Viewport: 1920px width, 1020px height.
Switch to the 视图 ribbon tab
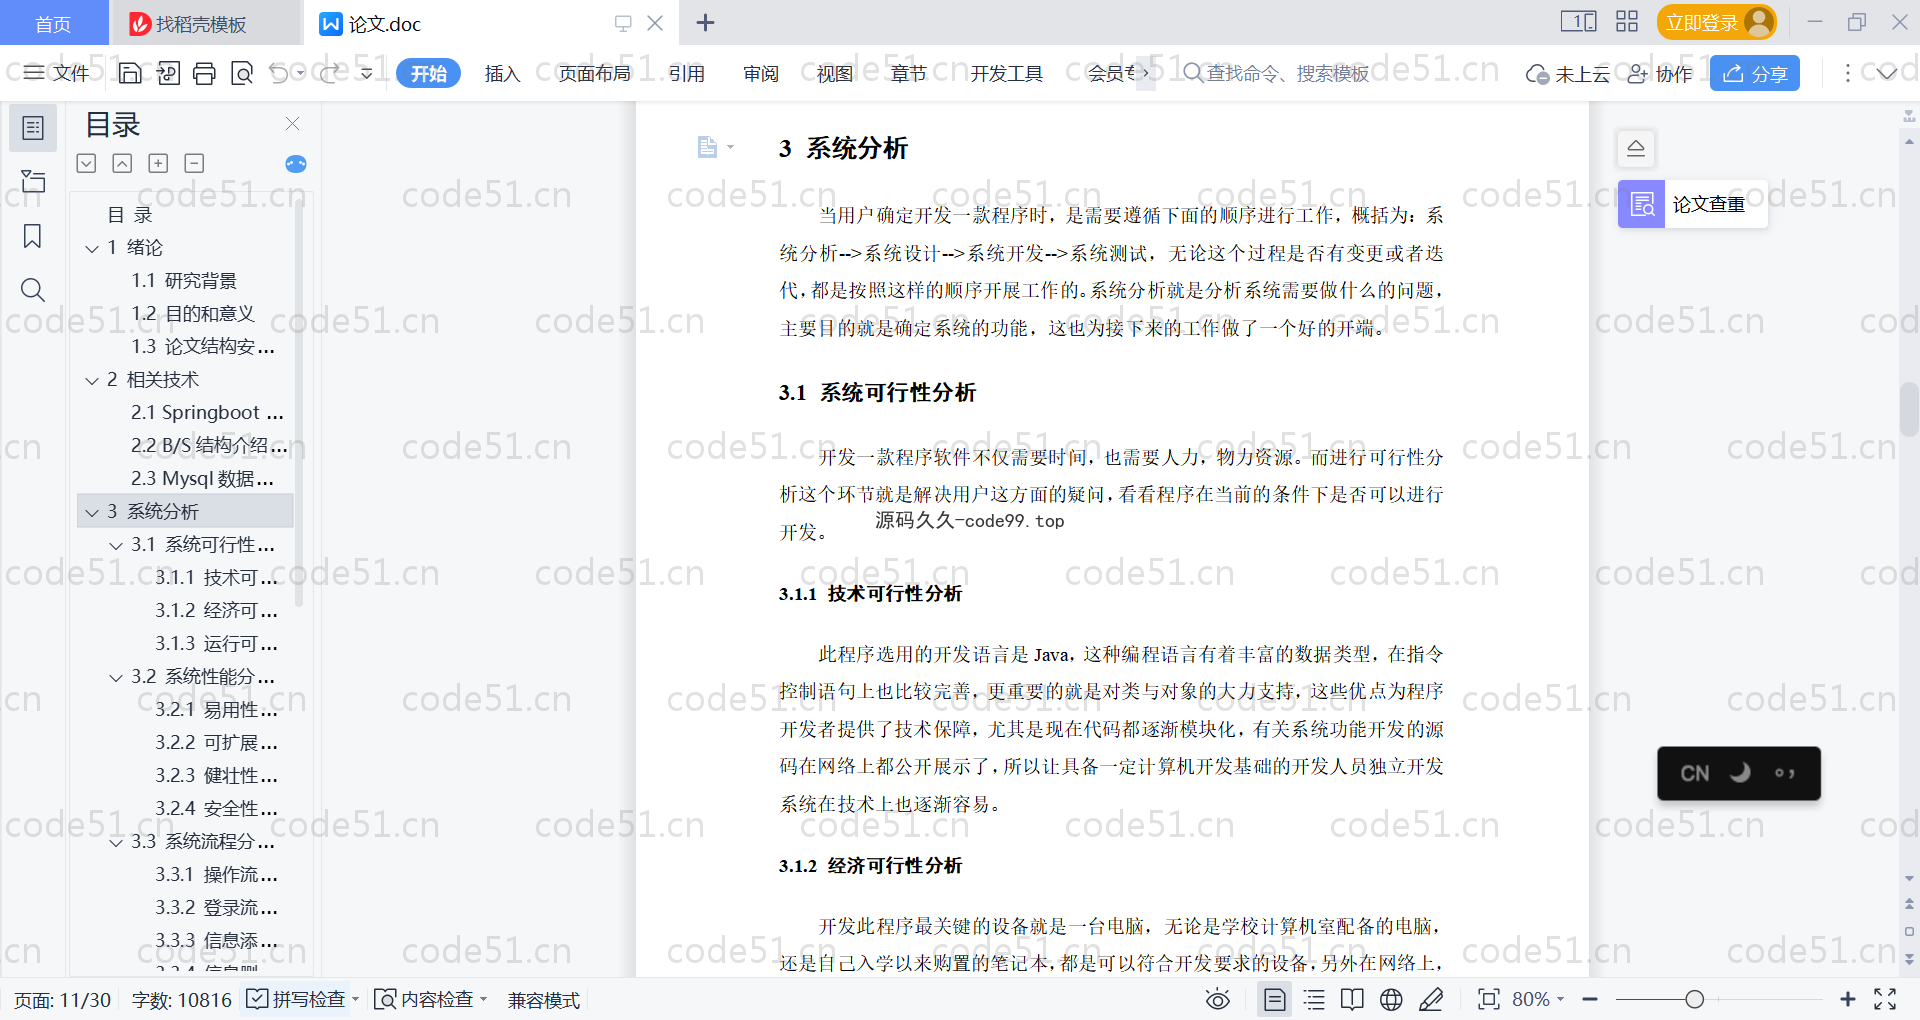pyautogui.click(x=835, y=73)
